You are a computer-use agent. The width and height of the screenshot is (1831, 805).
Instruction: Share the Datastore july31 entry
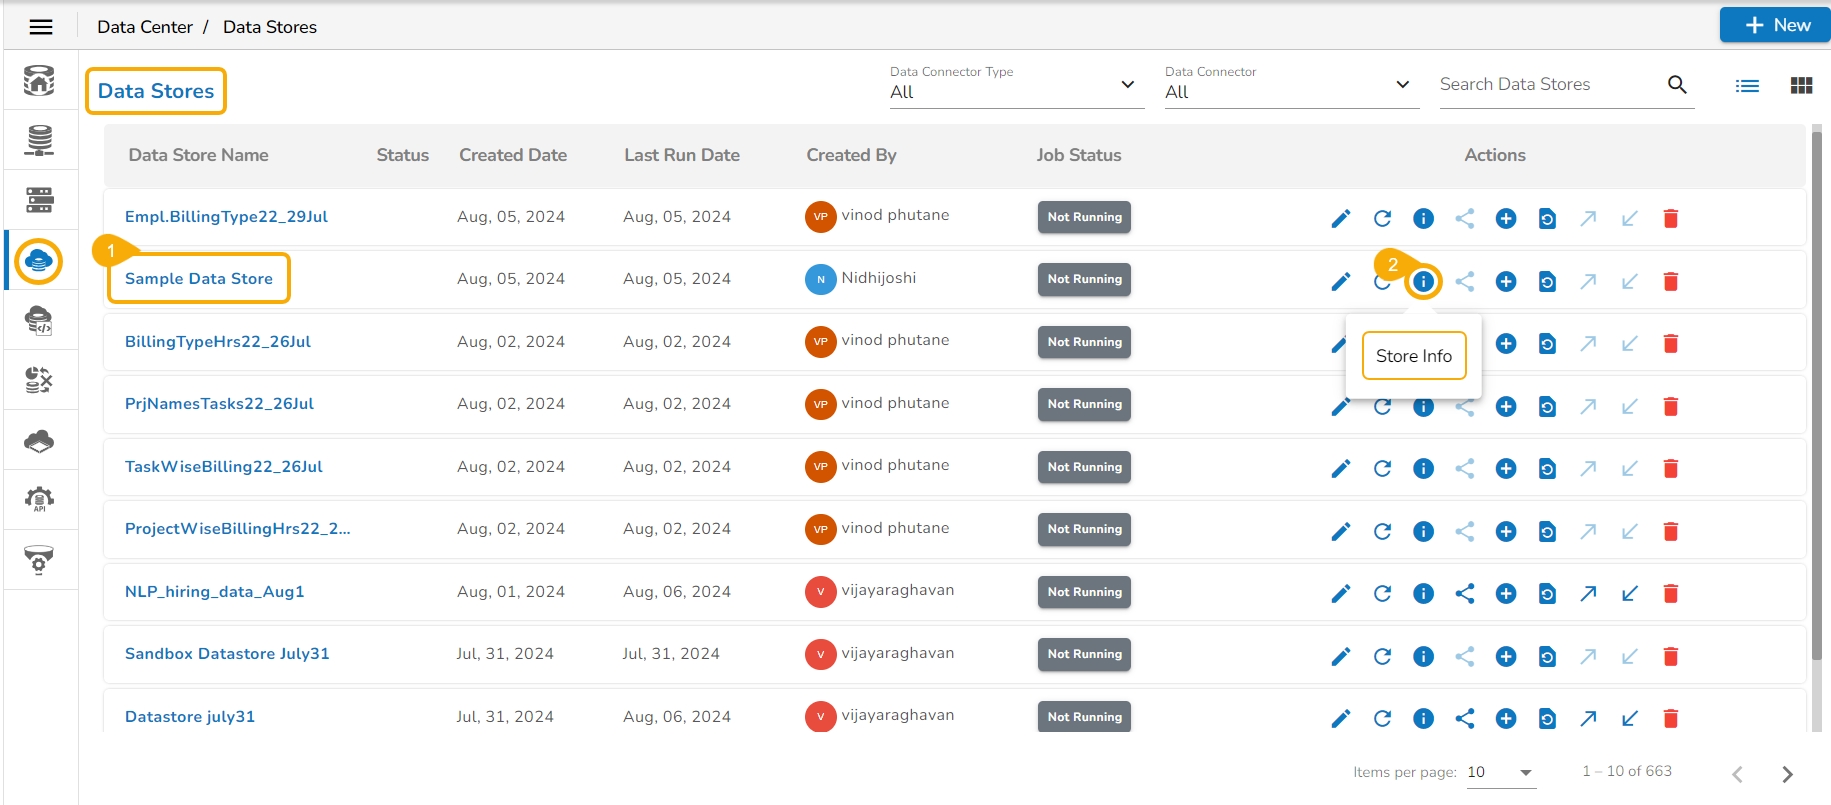tap(1465, 718)
